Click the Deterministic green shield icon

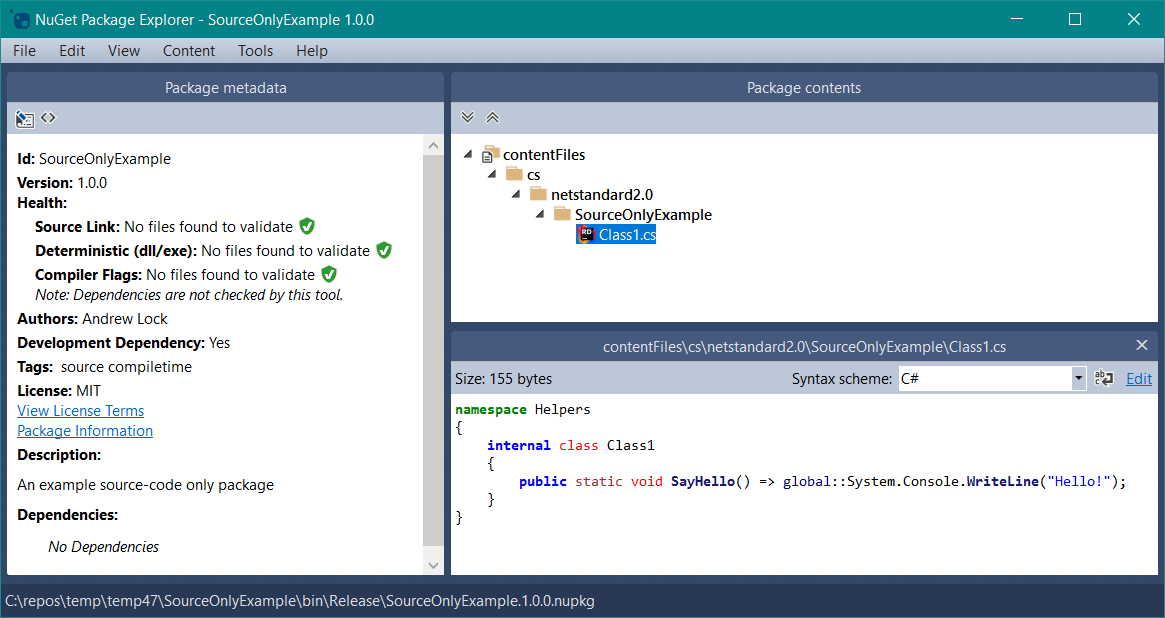click(384, 250)
